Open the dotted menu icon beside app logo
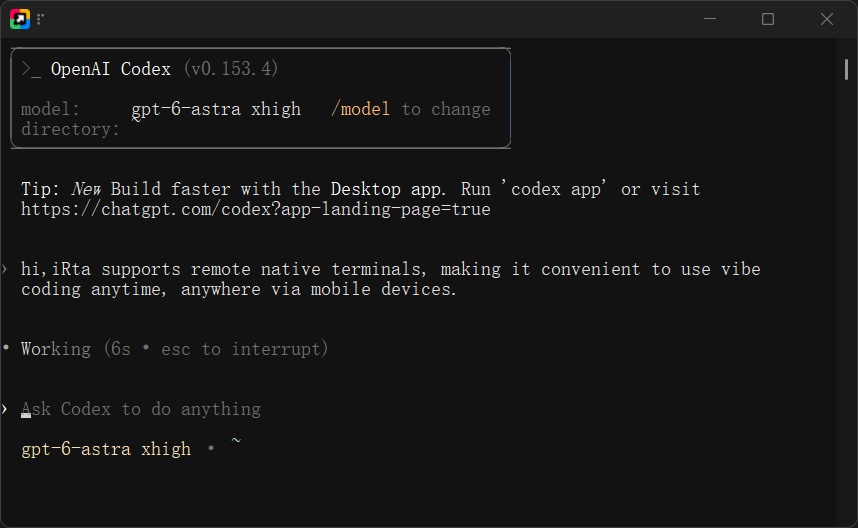The height and width of the screenshot is (528, 858). [x=40, y=19]
